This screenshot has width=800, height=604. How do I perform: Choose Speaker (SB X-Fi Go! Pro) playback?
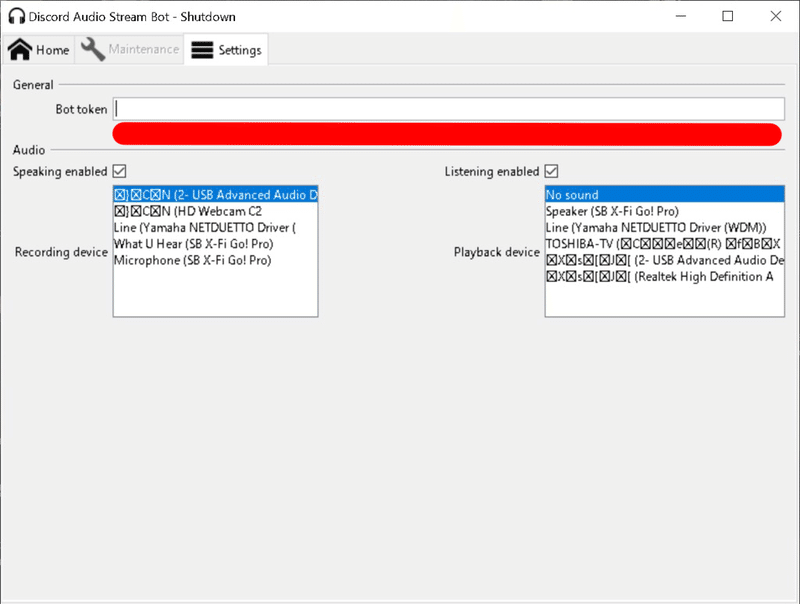coord(664,211)
